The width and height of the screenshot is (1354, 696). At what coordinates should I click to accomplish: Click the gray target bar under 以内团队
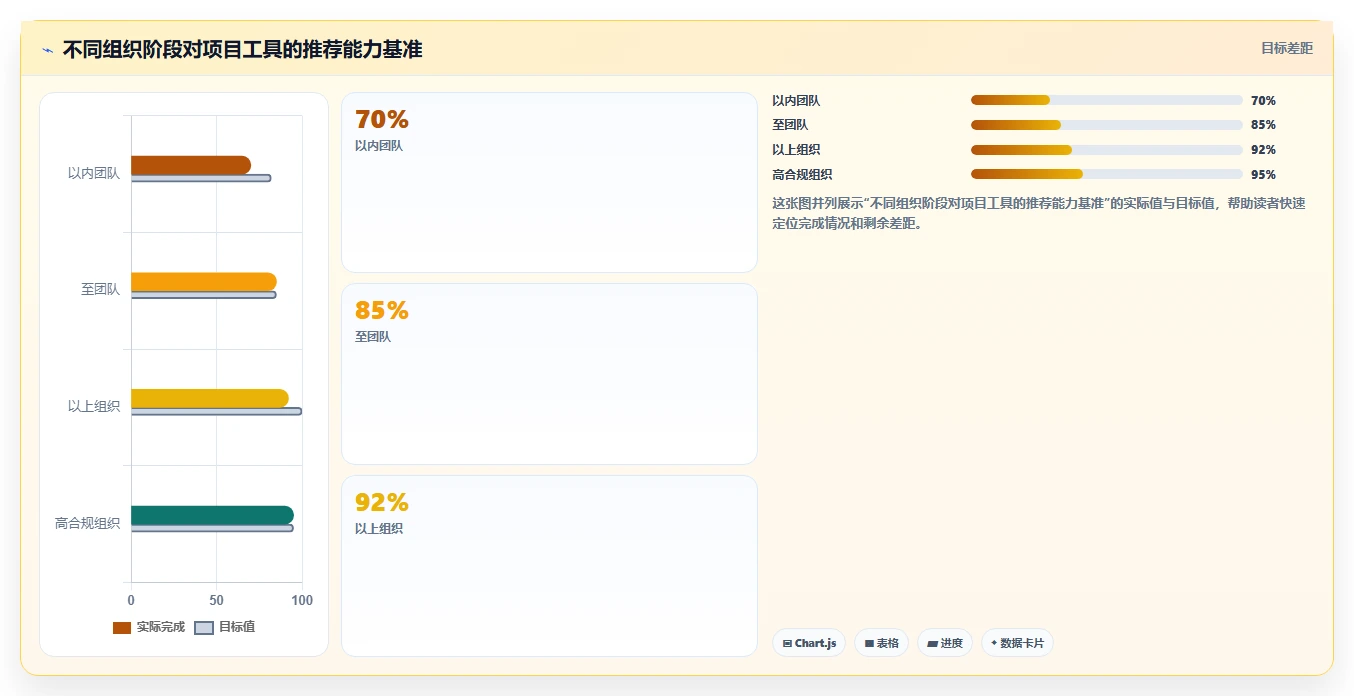point(201,178)
